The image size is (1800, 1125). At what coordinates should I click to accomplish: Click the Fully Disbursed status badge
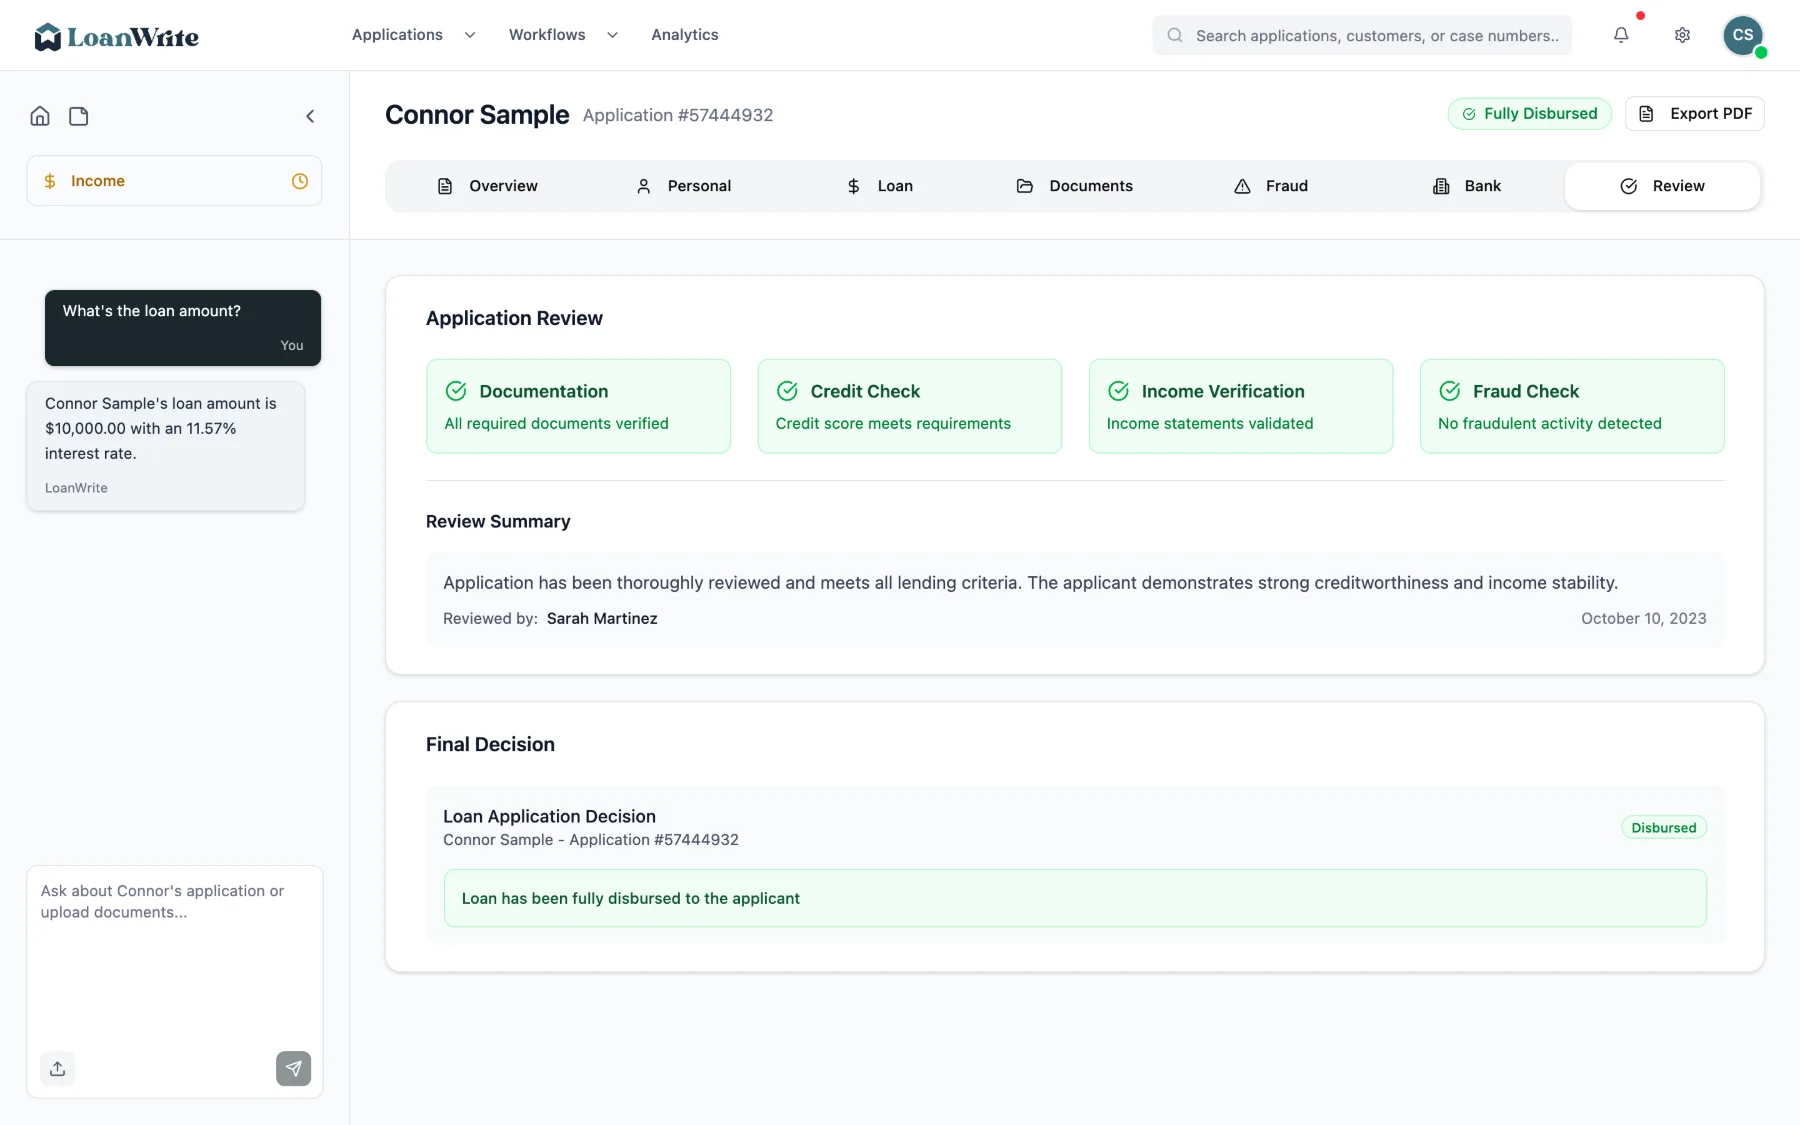point(1529,114)
